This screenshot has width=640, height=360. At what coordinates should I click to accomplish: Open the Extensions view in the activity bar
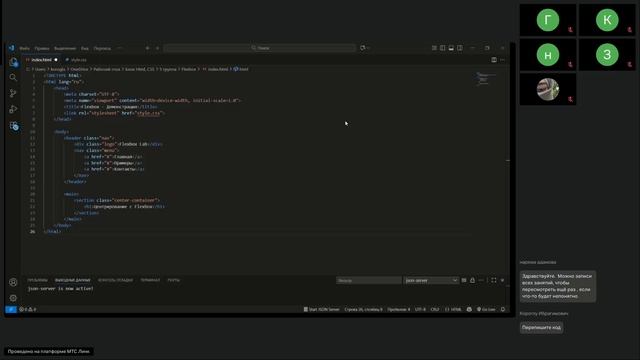tap(14, 126)
